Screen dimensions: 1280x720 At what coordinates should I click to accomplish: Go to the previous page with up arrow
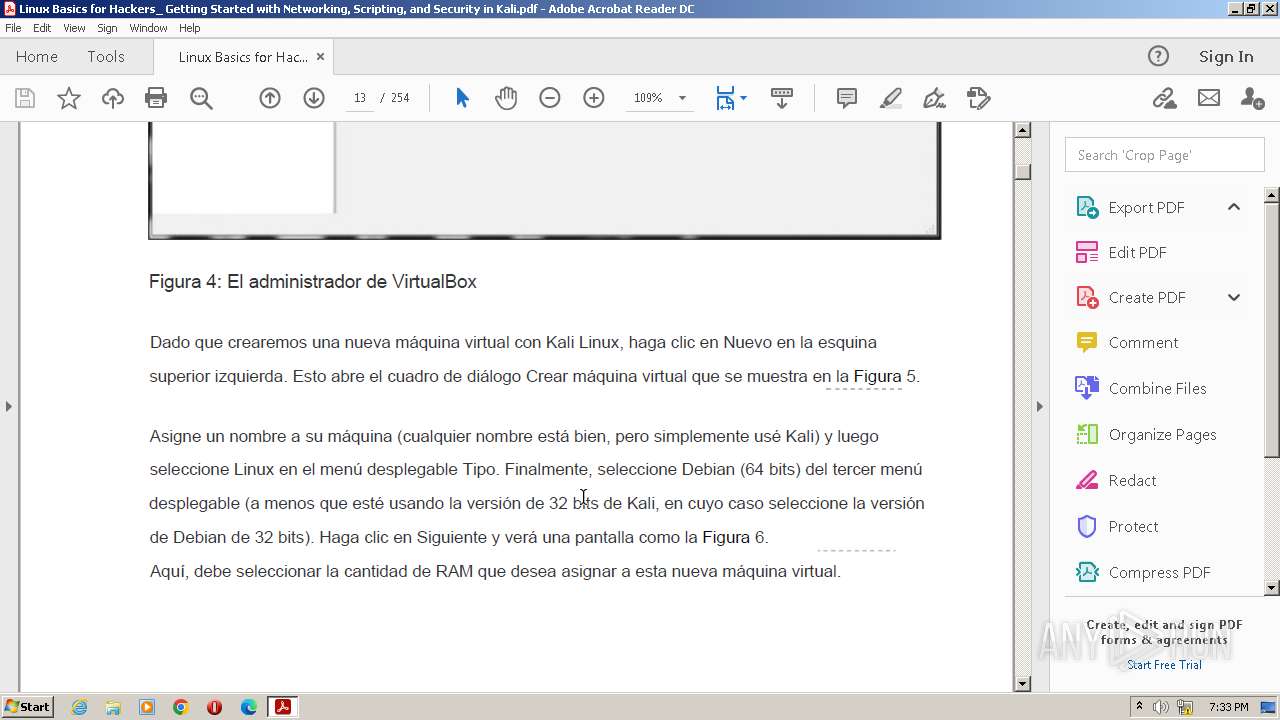coord(270,98)
